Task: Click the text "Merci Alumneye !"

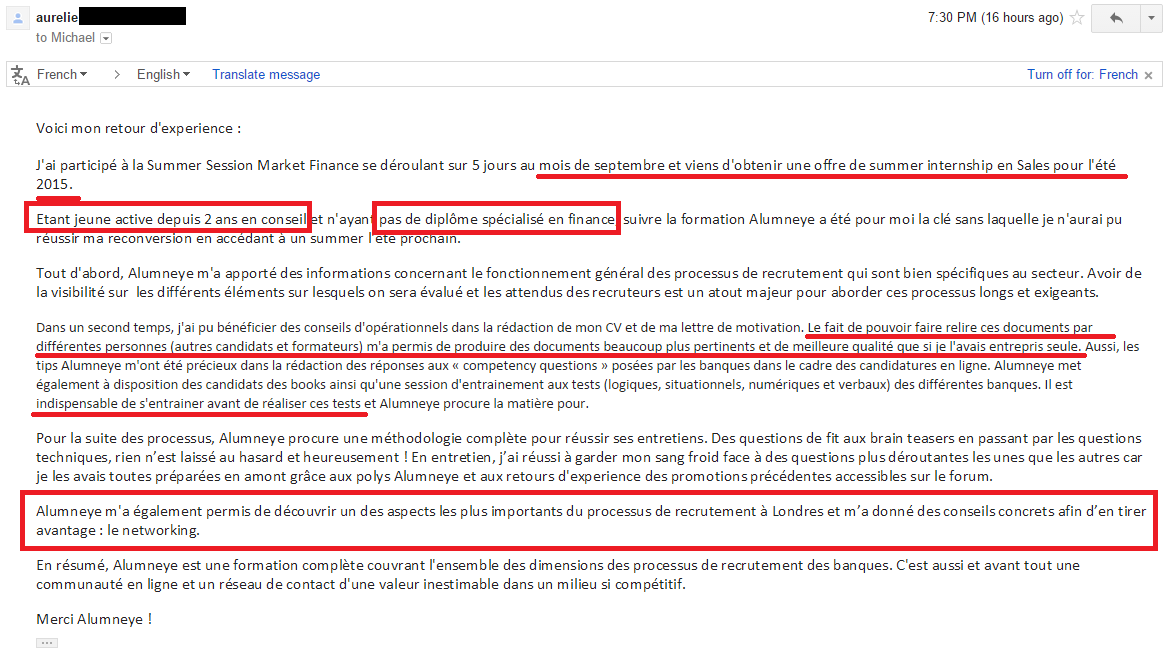Action: [94, 619]
